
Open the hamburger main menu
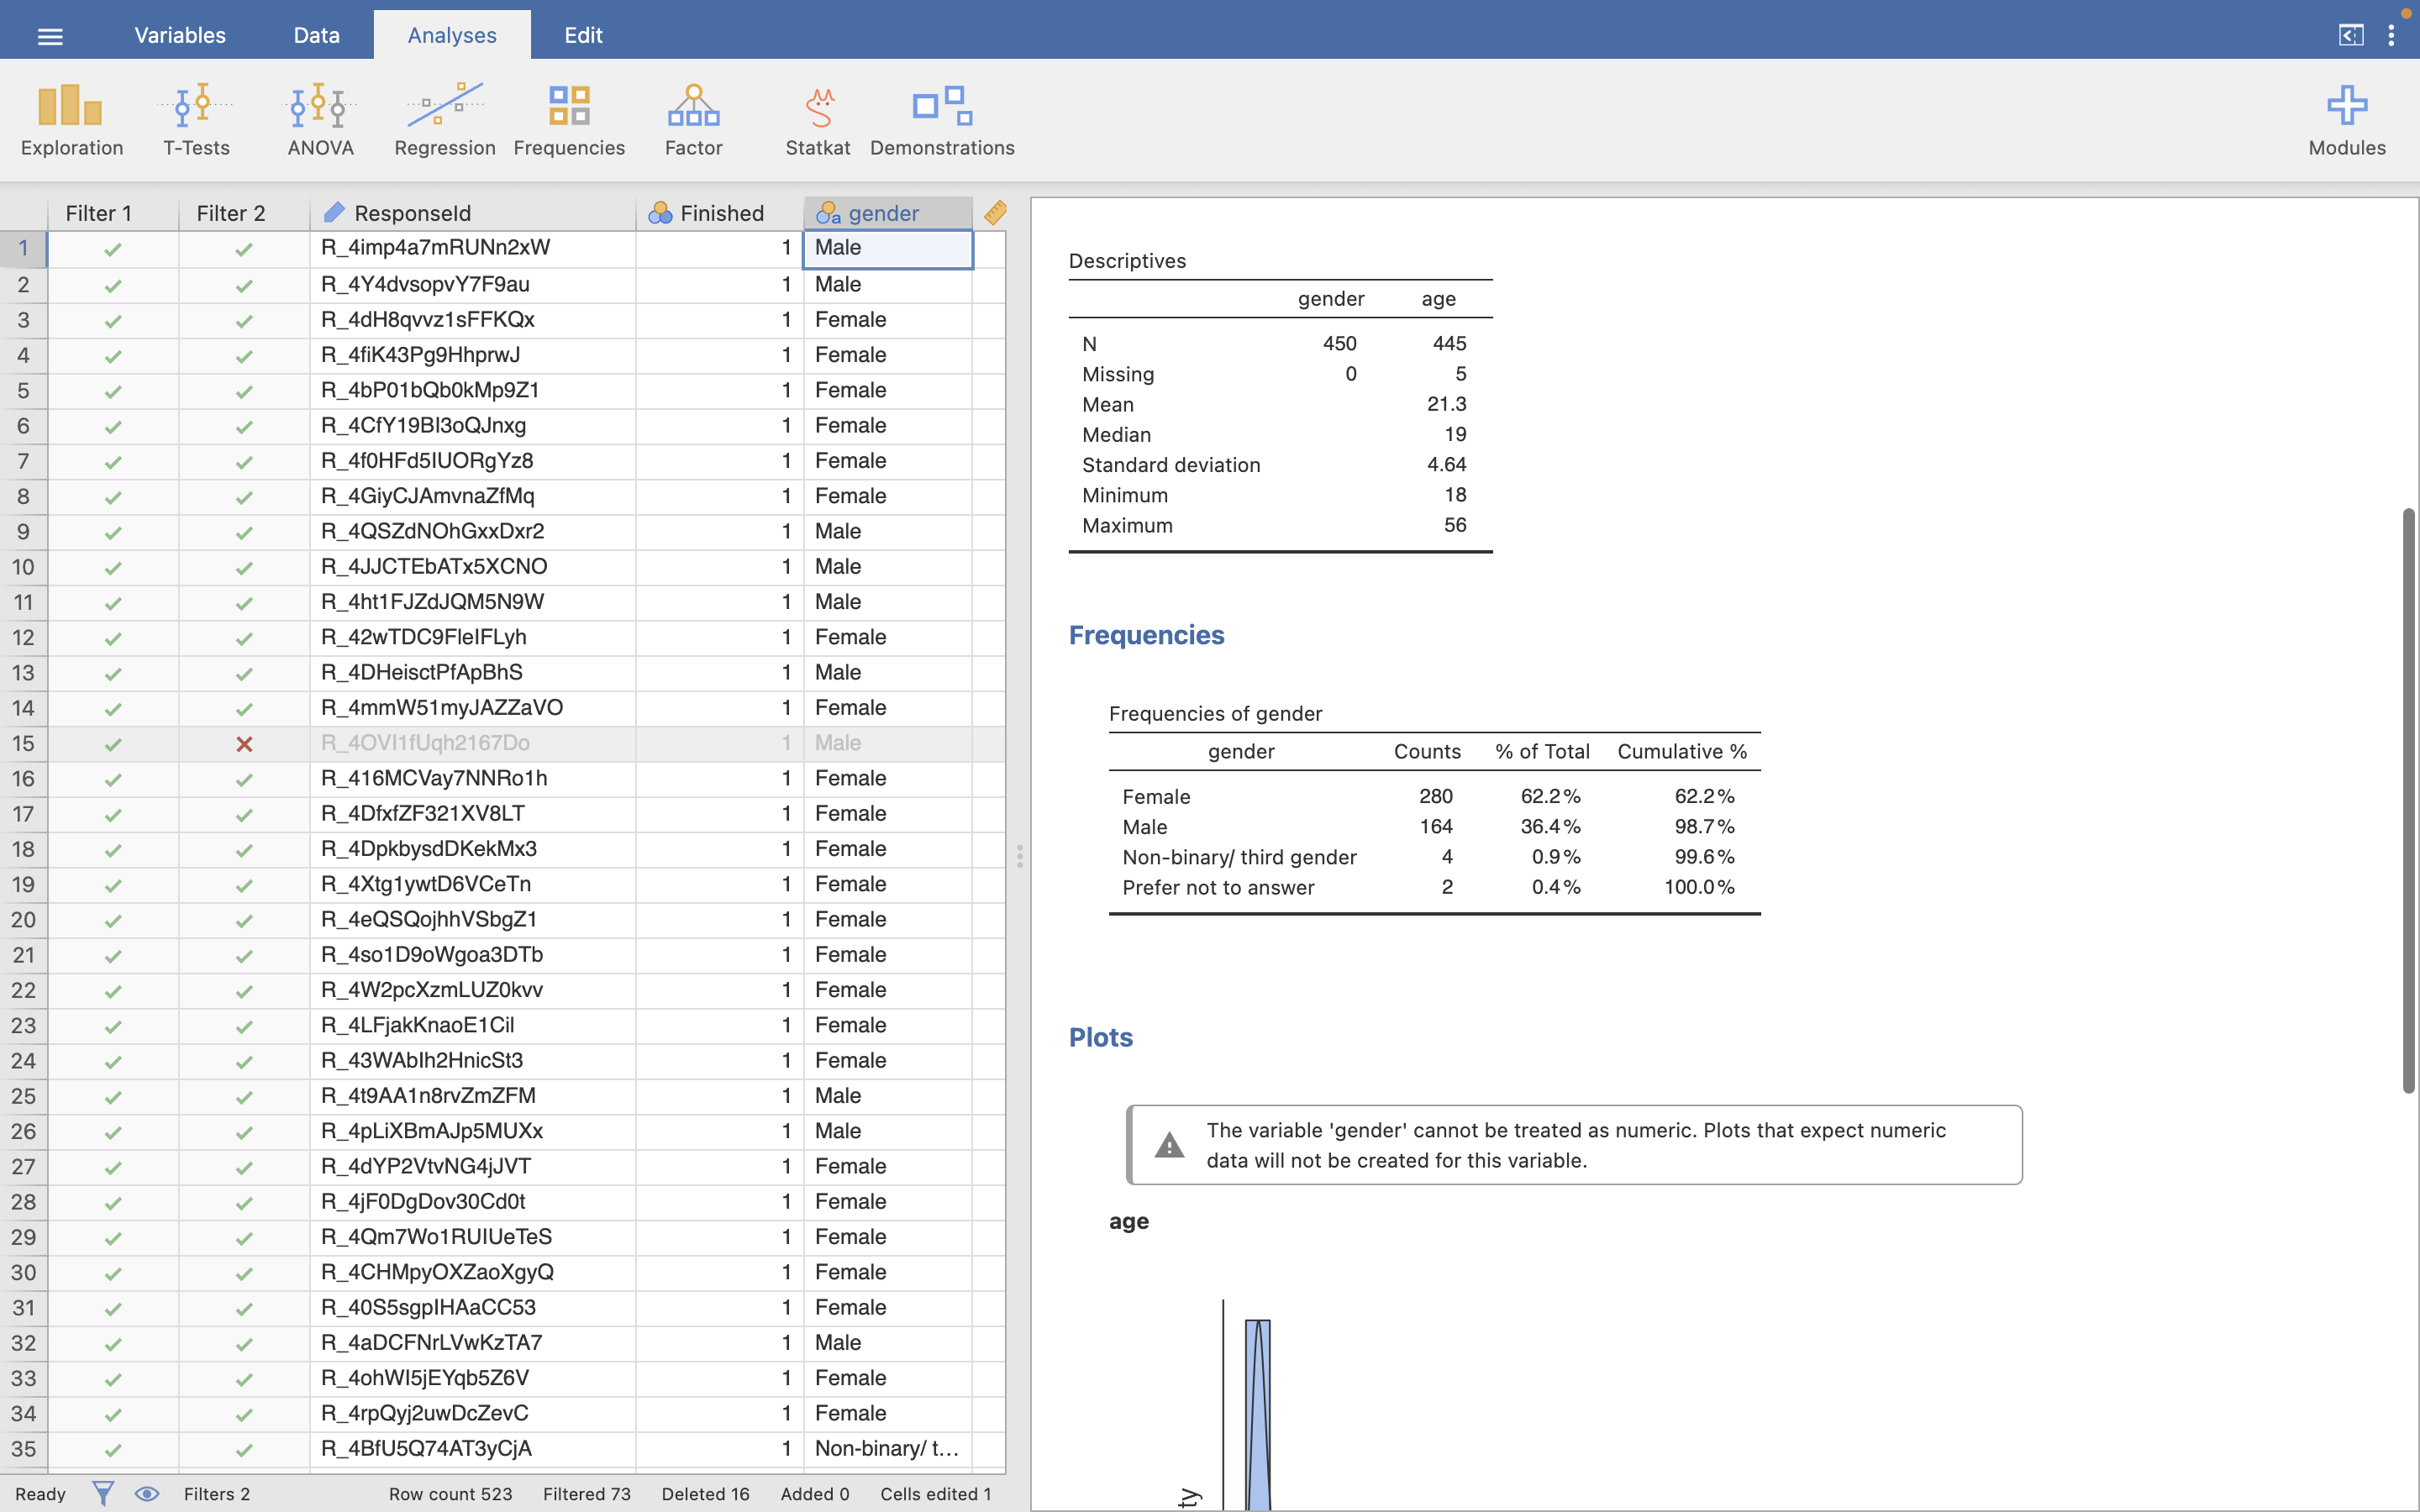click(x=50, y=37)
